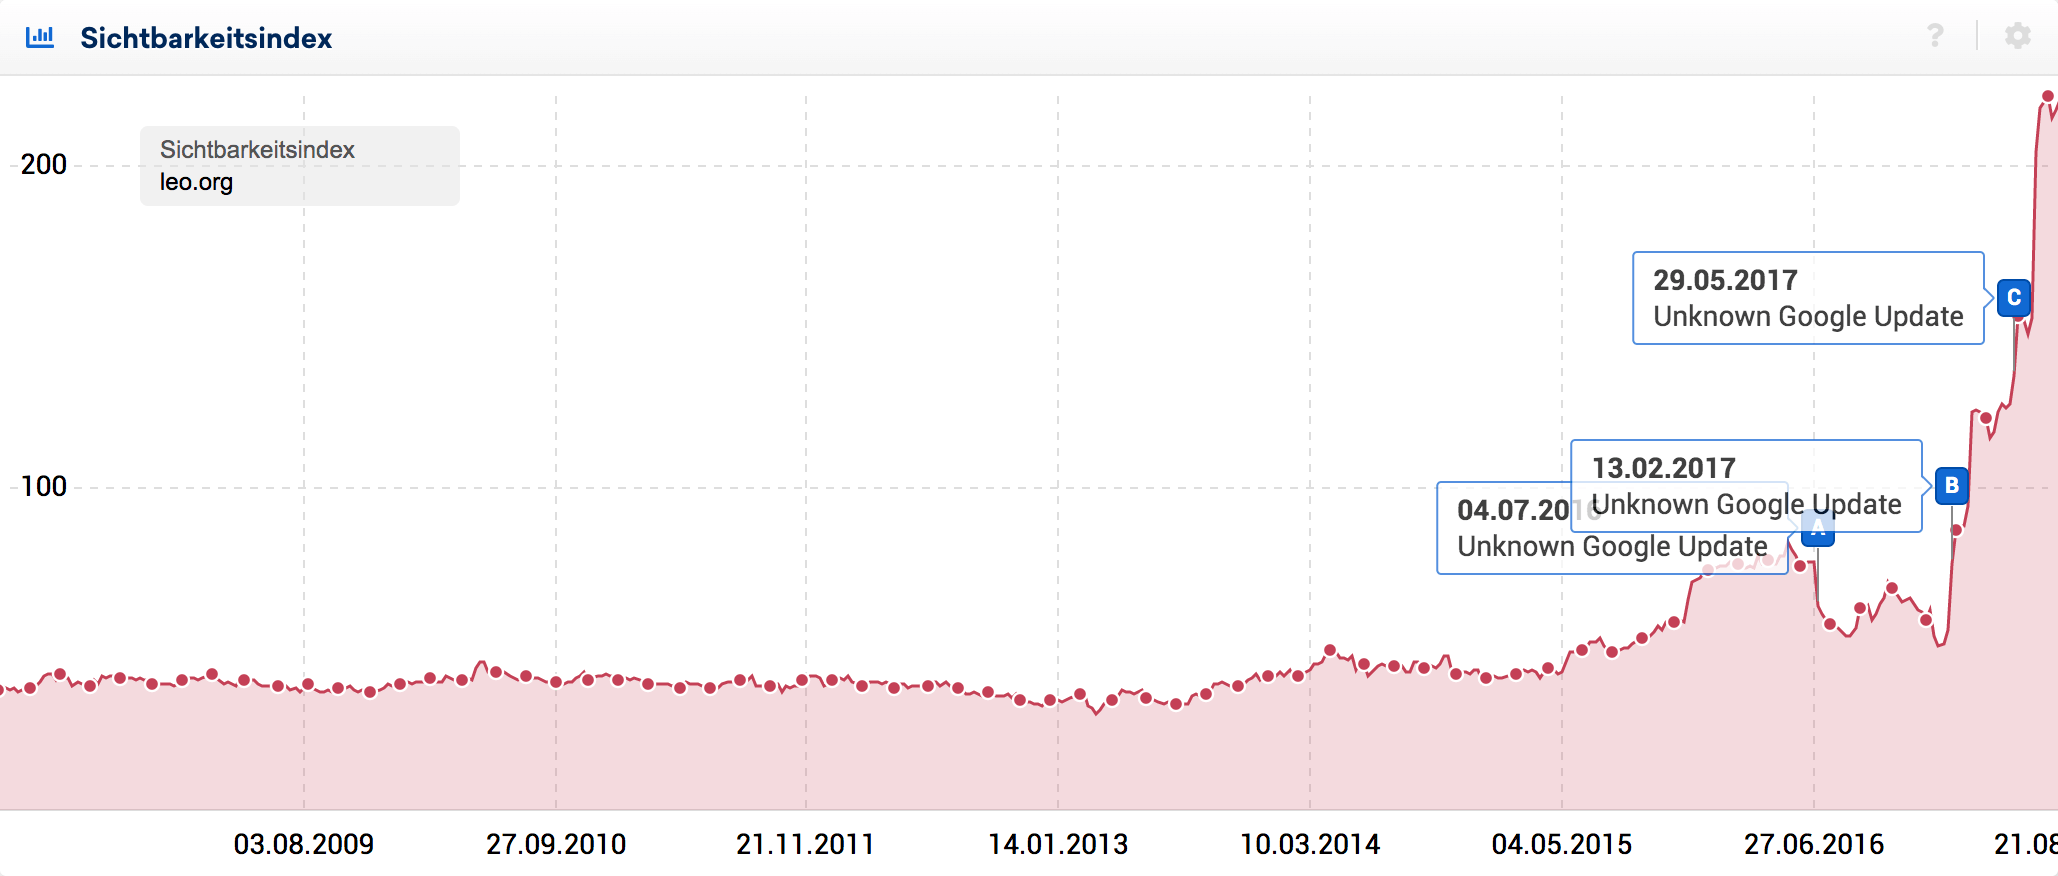Click the 100 y-axis value label
The height and width of the screenshot is (876, 2058).
(x=44, y=487)
